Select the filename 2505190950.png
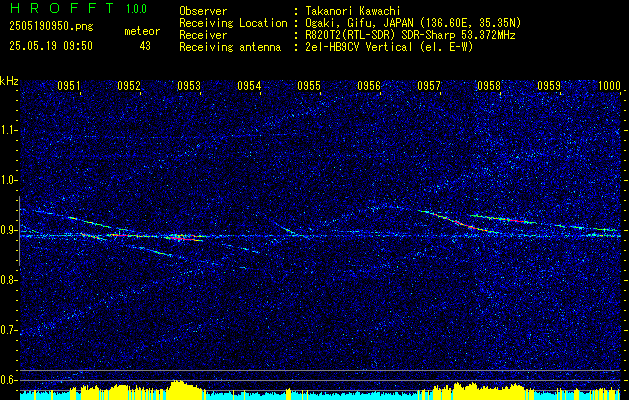 [51, 27]
